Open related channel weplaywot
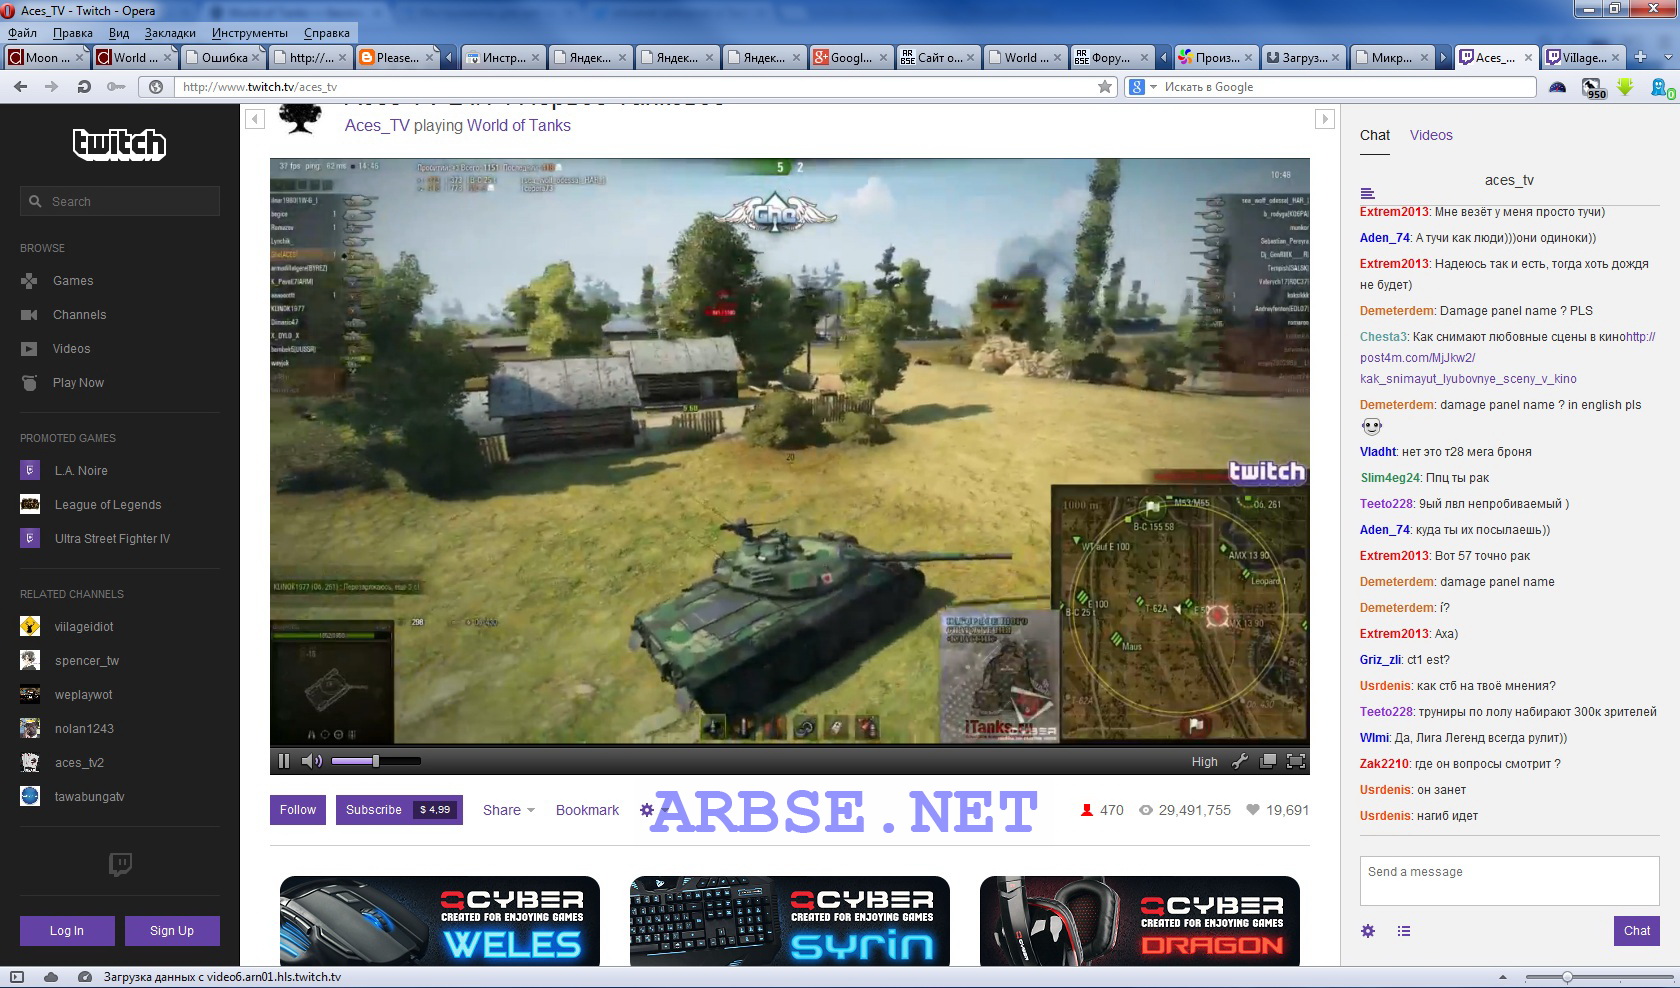Screen dimensions: 1680x988 click(x=83, y=695)
